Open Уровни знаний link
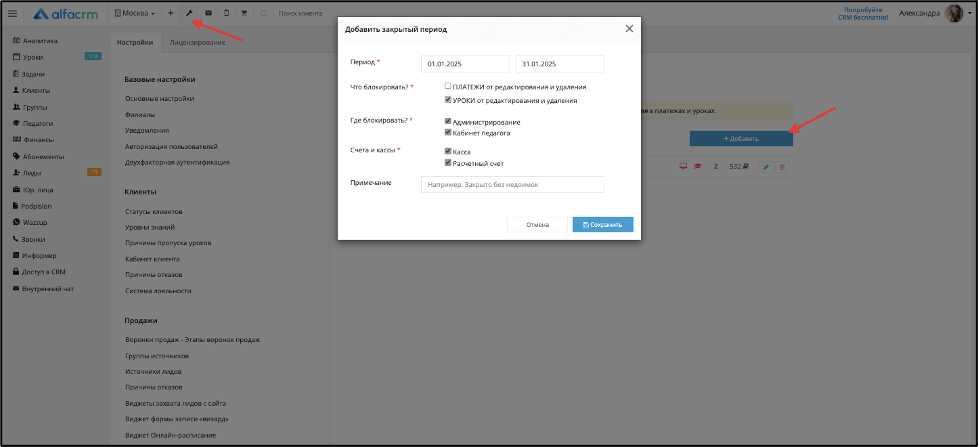The width and height of the screenshot is (979, 447). point(149,227)
